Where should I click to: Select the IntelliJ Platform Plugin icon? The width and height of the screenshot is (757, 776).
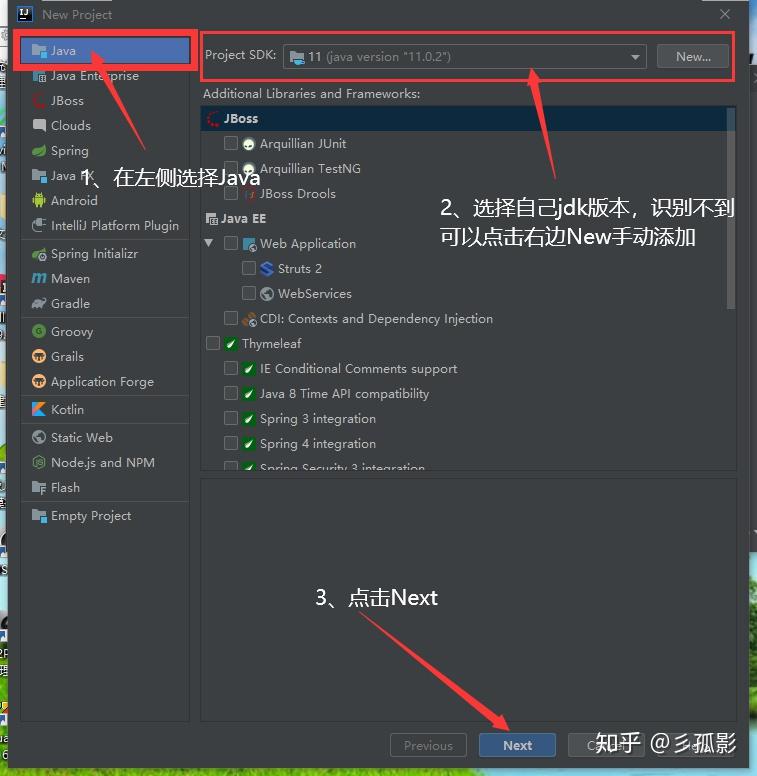point(39,225)
